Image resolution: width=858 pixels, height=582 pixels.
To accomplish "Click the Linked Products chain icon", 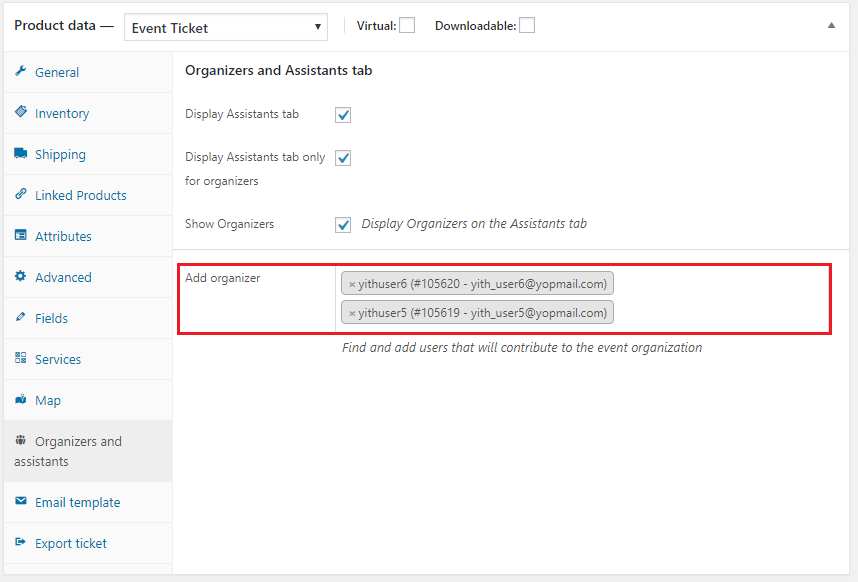I will 20,195.
